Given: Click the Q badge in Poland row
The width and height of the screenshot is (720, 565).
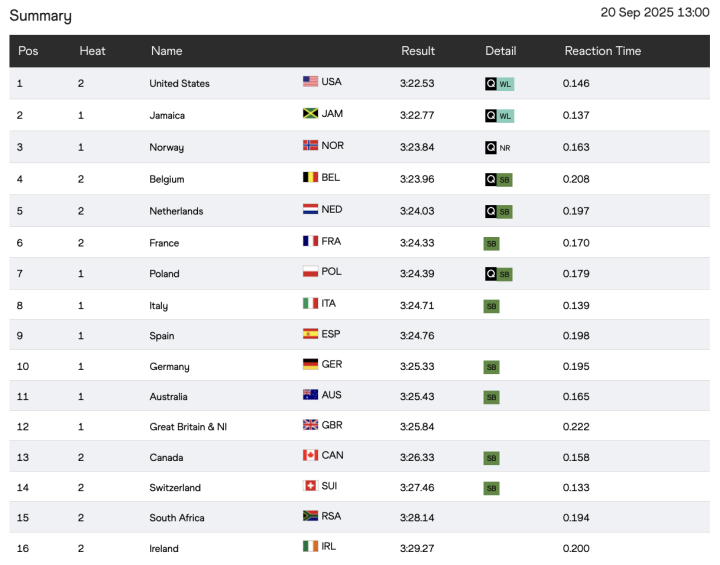Looking at the screenshot, I should point(490,274).
